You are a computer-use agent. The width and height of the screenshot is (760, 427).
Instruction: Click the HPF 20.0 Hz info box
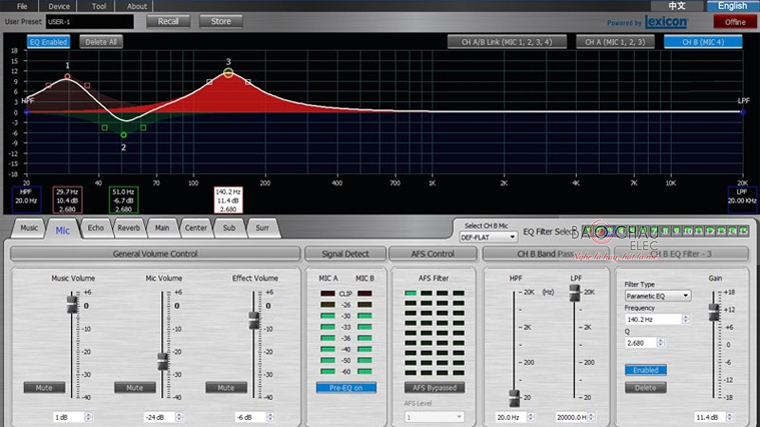26,200
